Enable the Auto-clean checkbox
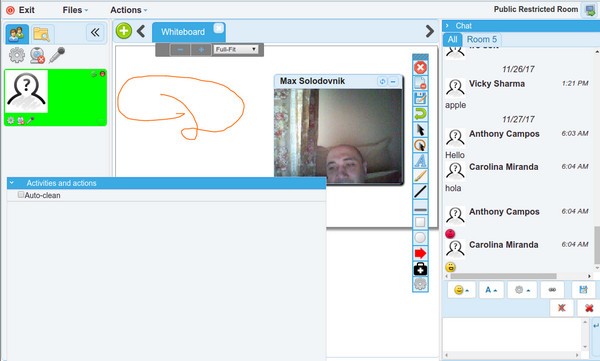This screenshot has height=361, width=600. click(21, 195)
